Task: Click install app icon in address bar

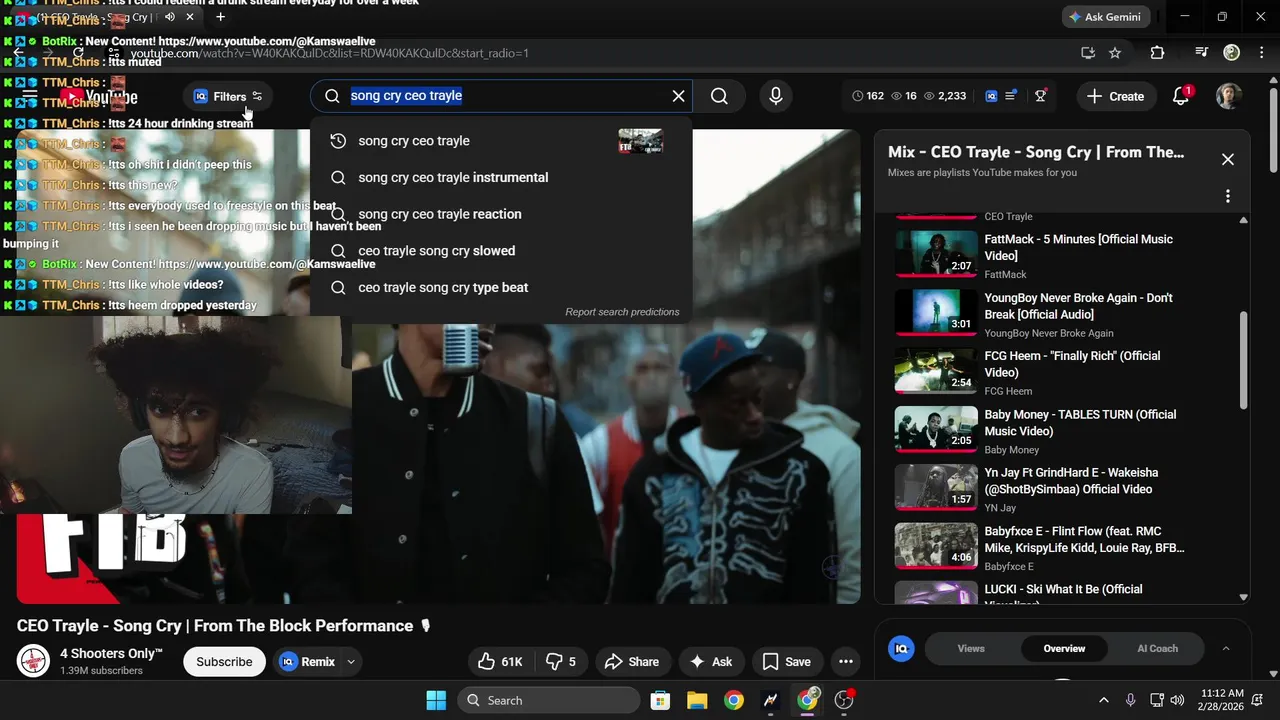Action: (x=1088, y=53)
